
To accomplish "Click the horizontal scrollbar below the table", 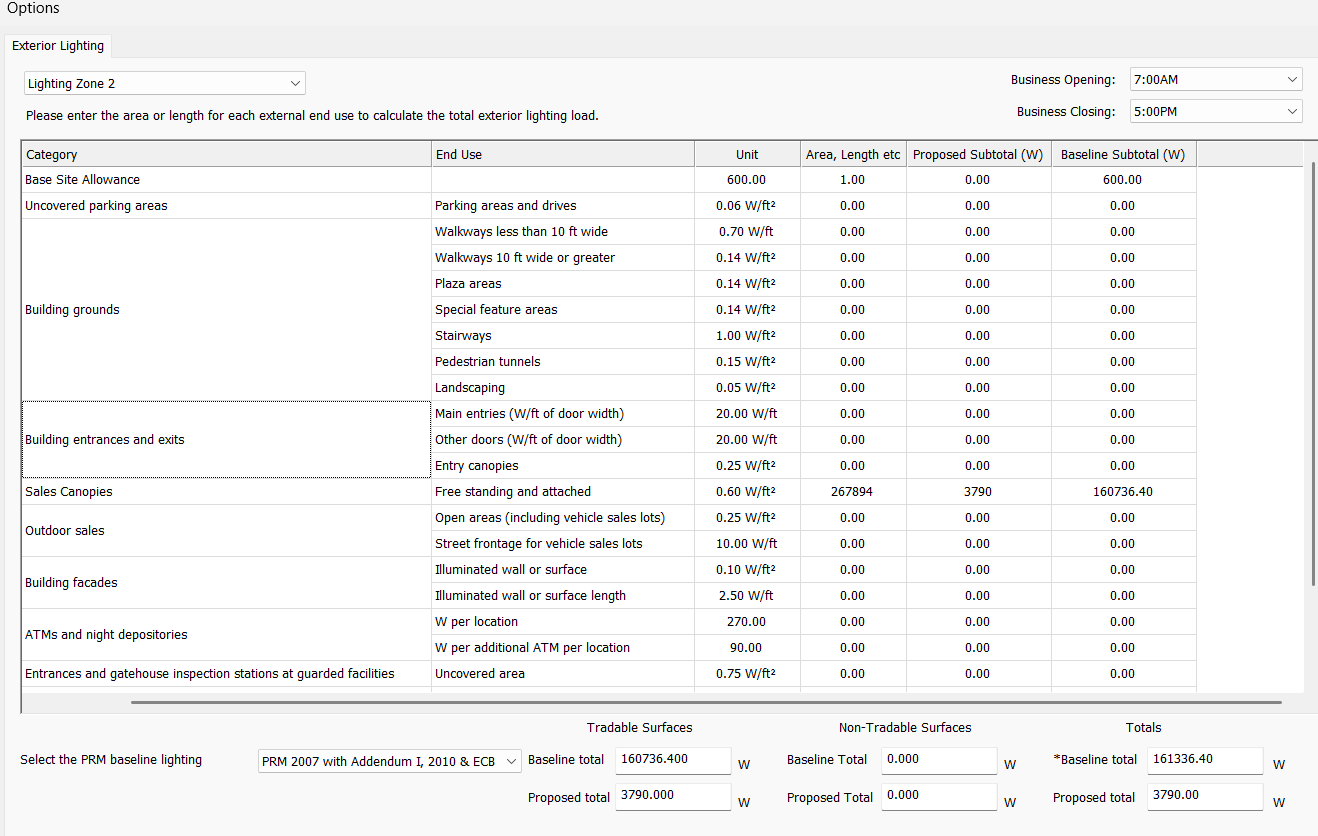I will point(705,702).
